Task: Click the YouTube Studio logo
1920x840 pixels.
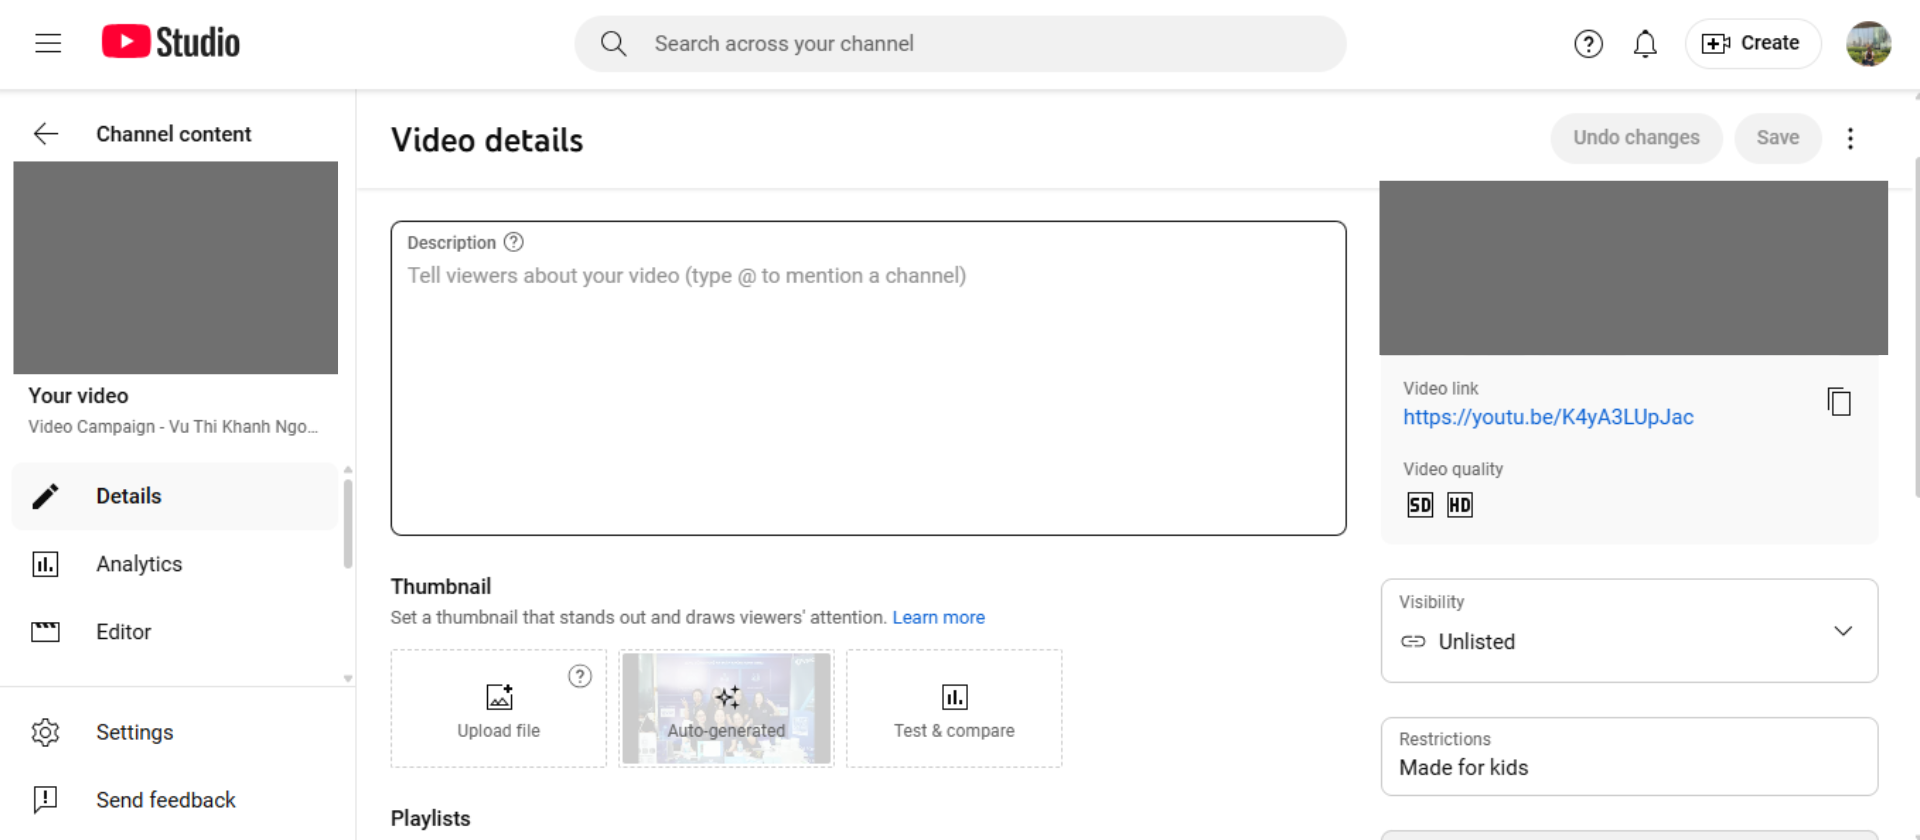Action: coord(171,42)
